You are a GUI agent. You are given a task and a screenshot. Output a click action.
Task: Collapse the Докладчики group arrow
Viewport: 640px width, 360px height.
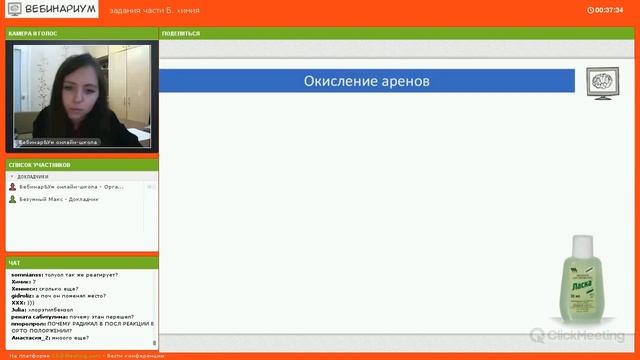coord(12,177)
